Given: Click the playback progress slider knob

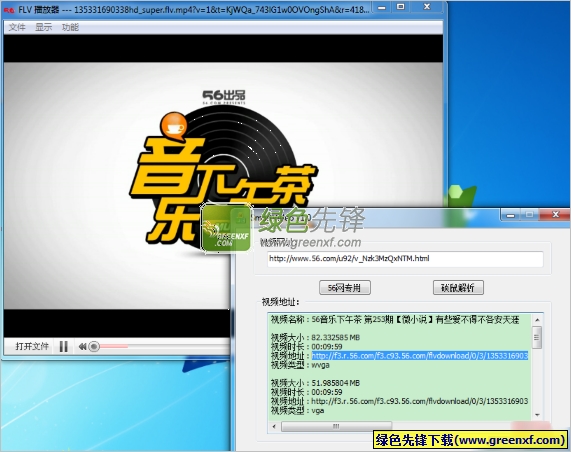Looking at the screenshot, I should [x=94, y=346].
